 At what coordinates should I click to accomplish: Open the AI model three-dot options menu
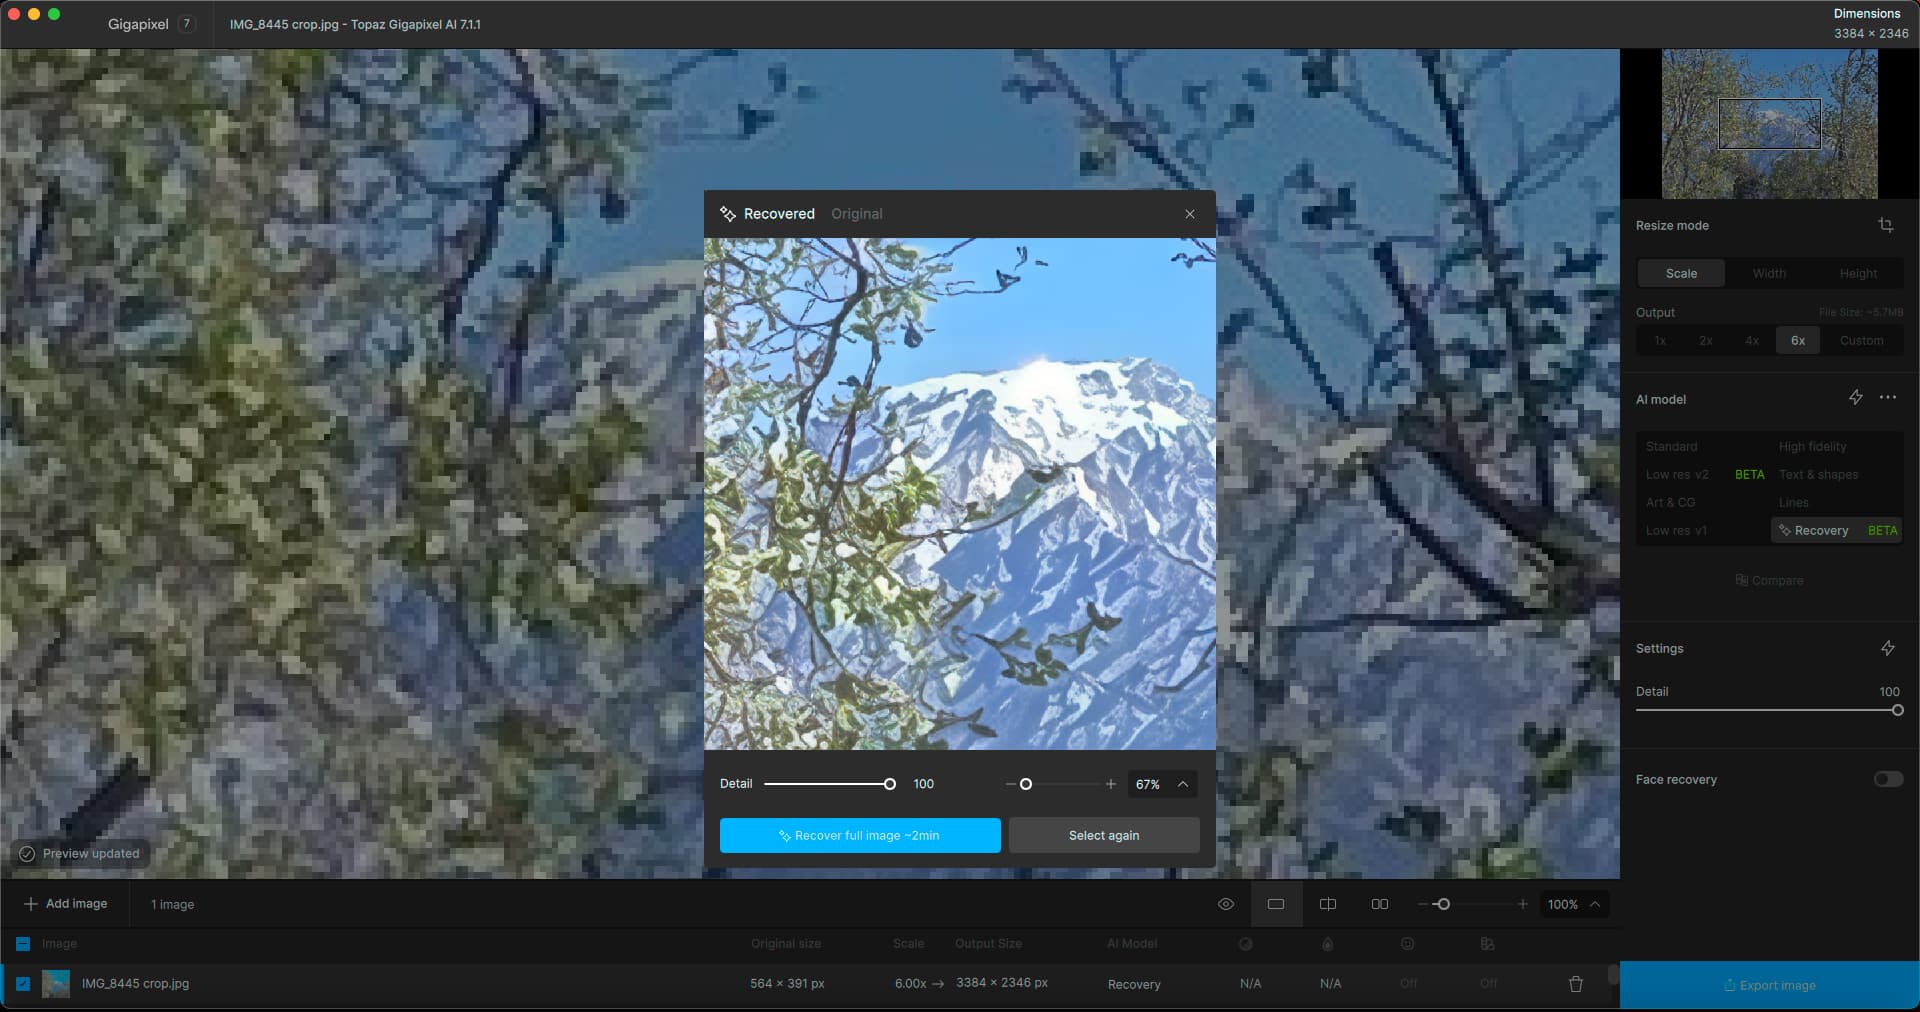click(1887, 398)
